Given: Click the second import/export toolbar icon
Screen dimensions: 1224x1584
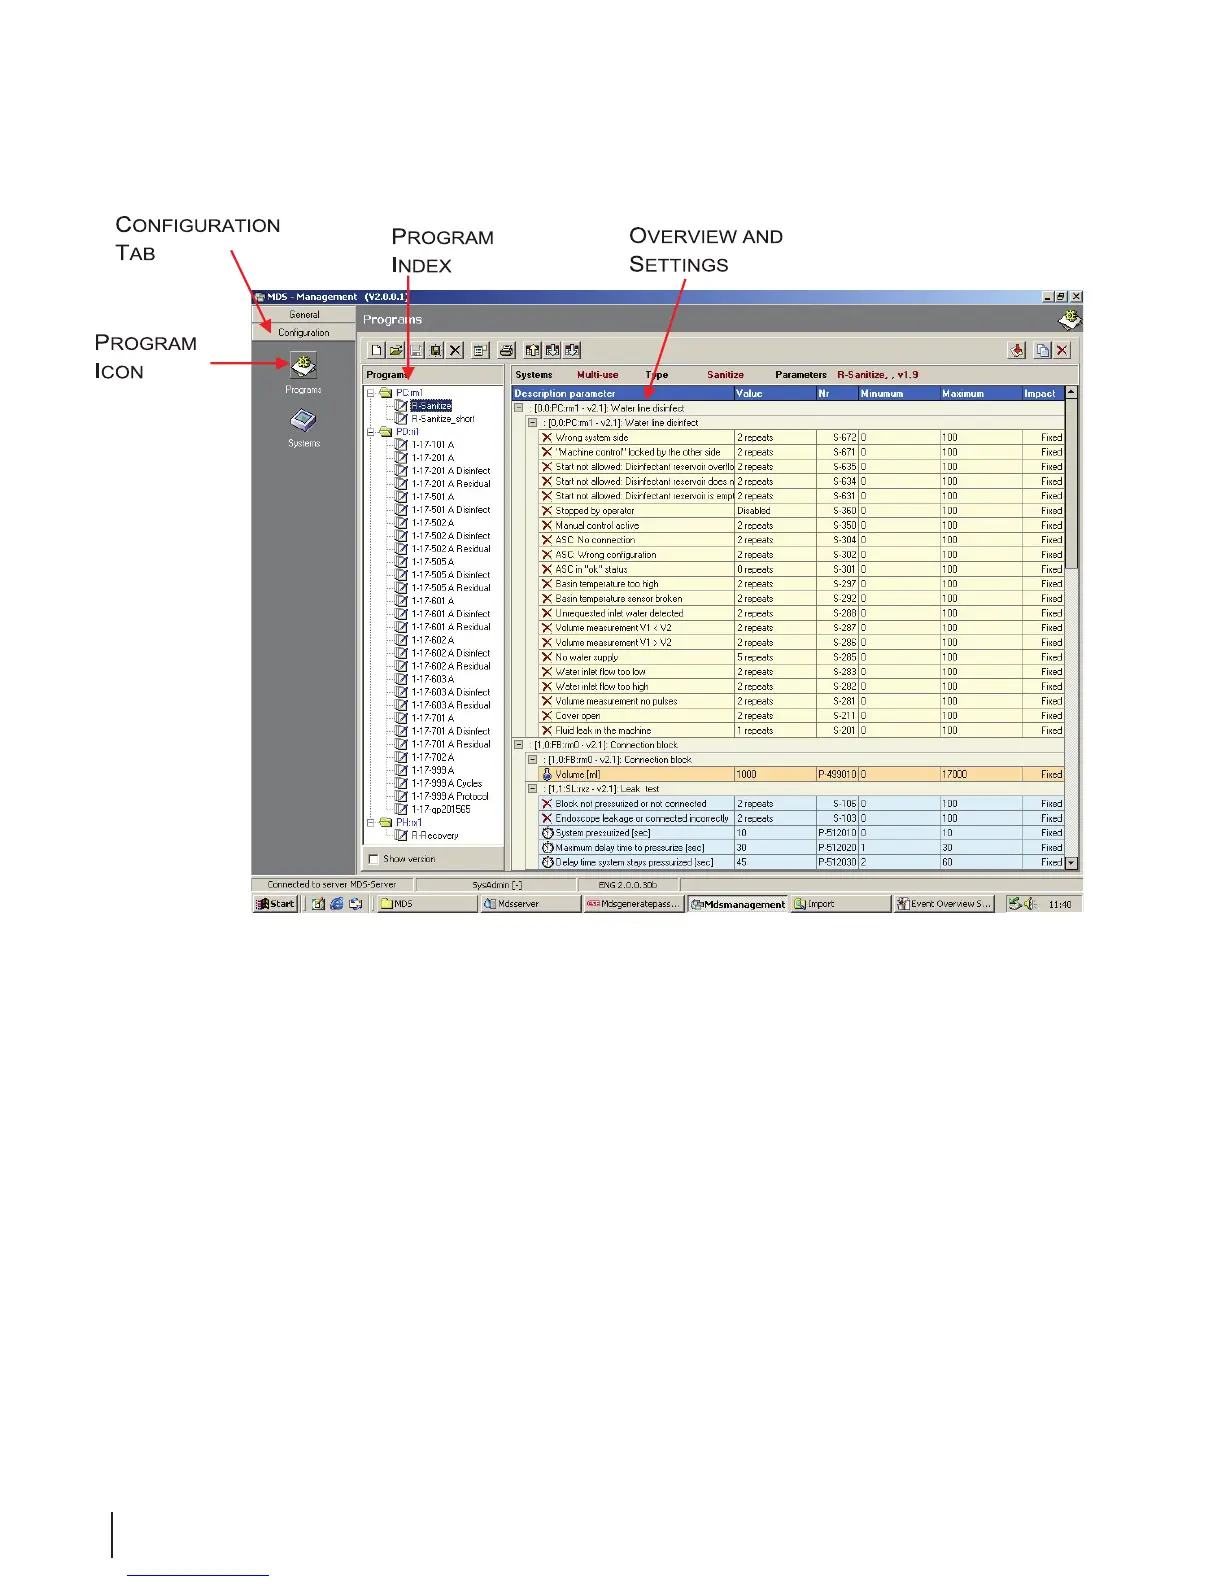Looking at the screenshot, I should click(552, 350).
